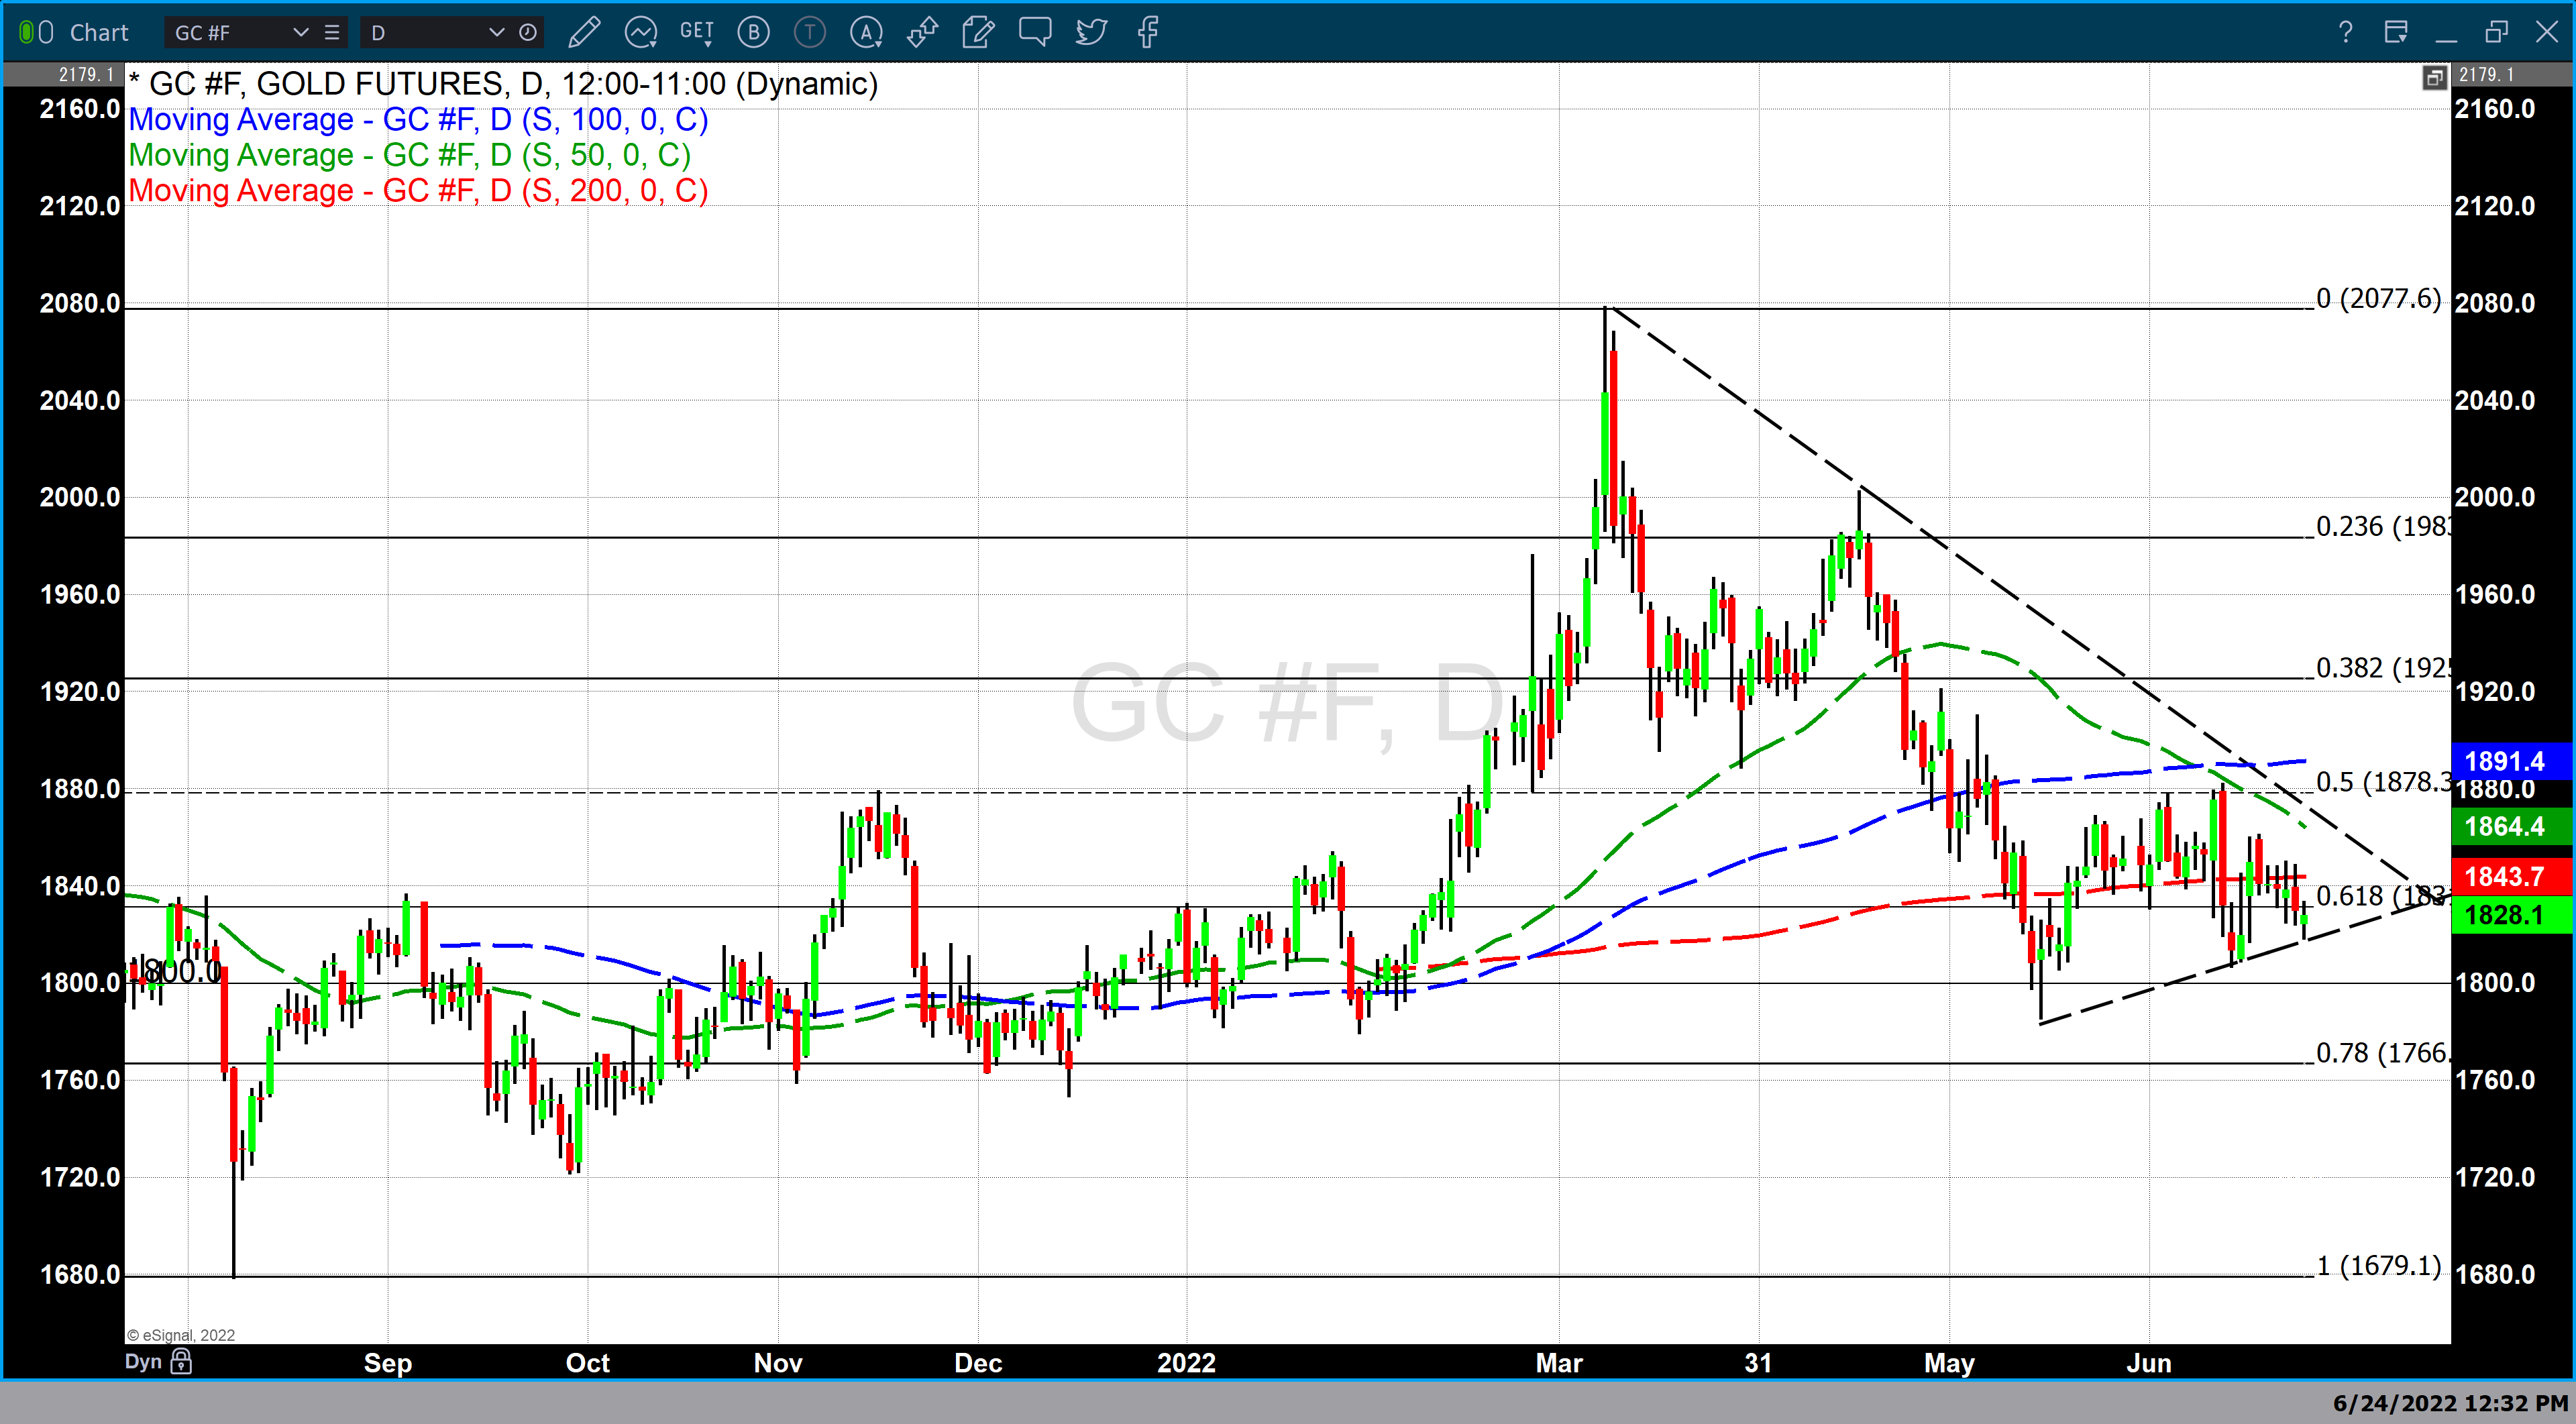This screenshot has height=1424, width=2576.
Task: Open the window layout menu icon
Action: pos(2396,33)
